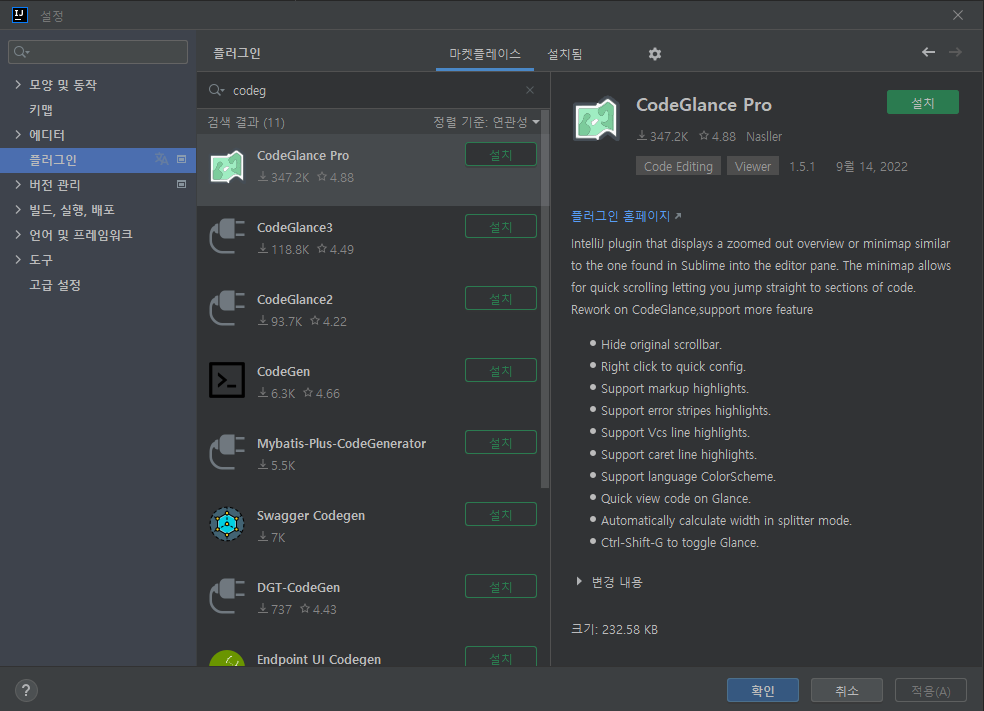The height and width of the screenshot is (711, 984).
Task: Open help with the question mark button
Action: (x=26, y=691)
